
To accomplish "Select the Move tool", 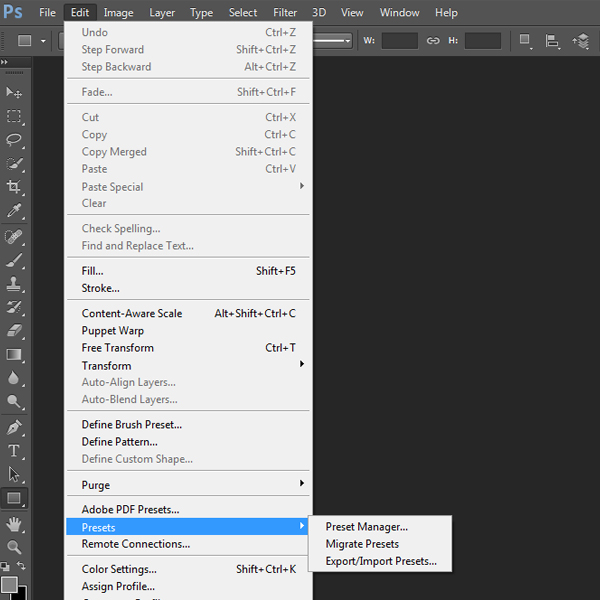I will 14,92.
